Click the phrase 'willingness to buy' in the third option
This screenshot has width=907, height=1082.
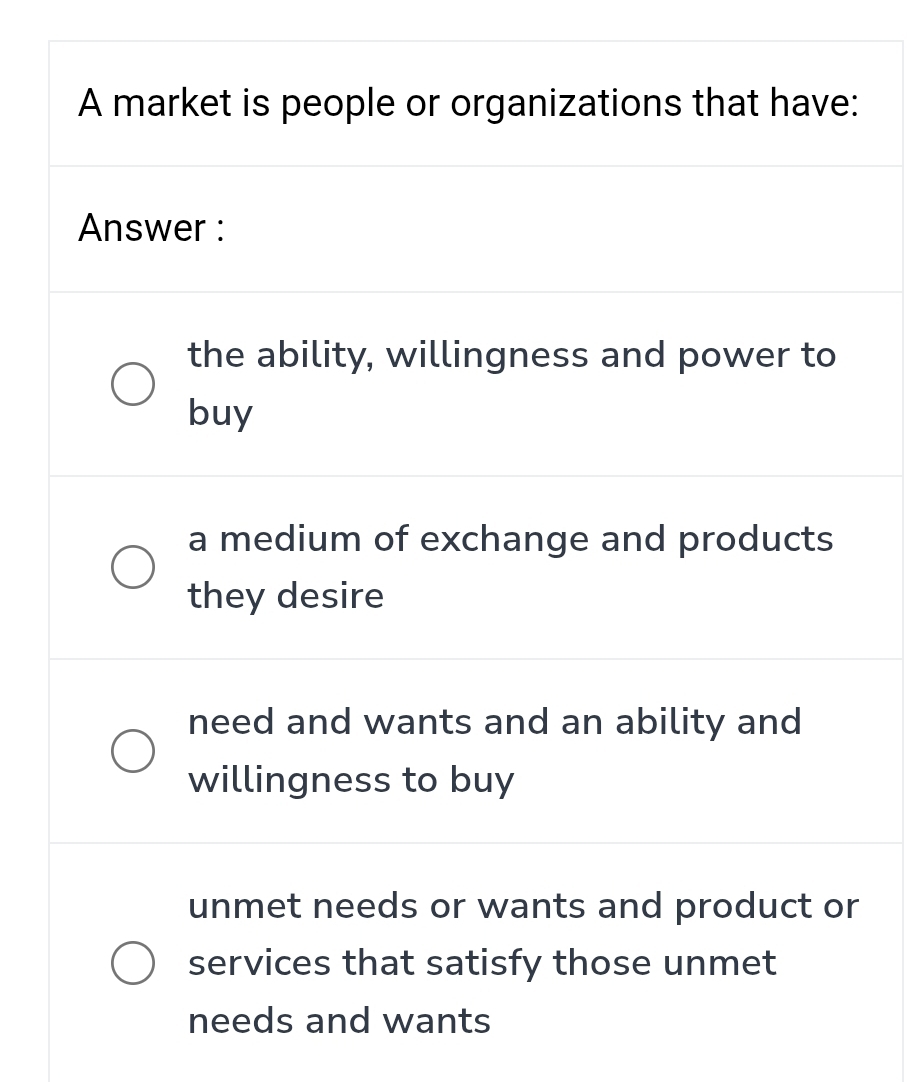click(351, 779)
